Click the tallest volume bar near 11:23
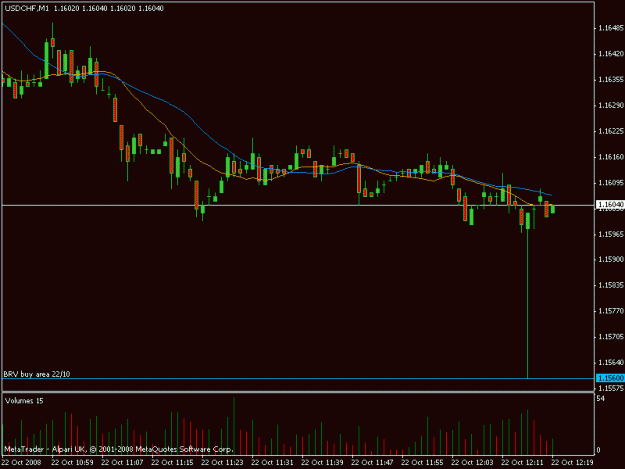The width and height of the screenshot is (625, 469). click(234, 426)
